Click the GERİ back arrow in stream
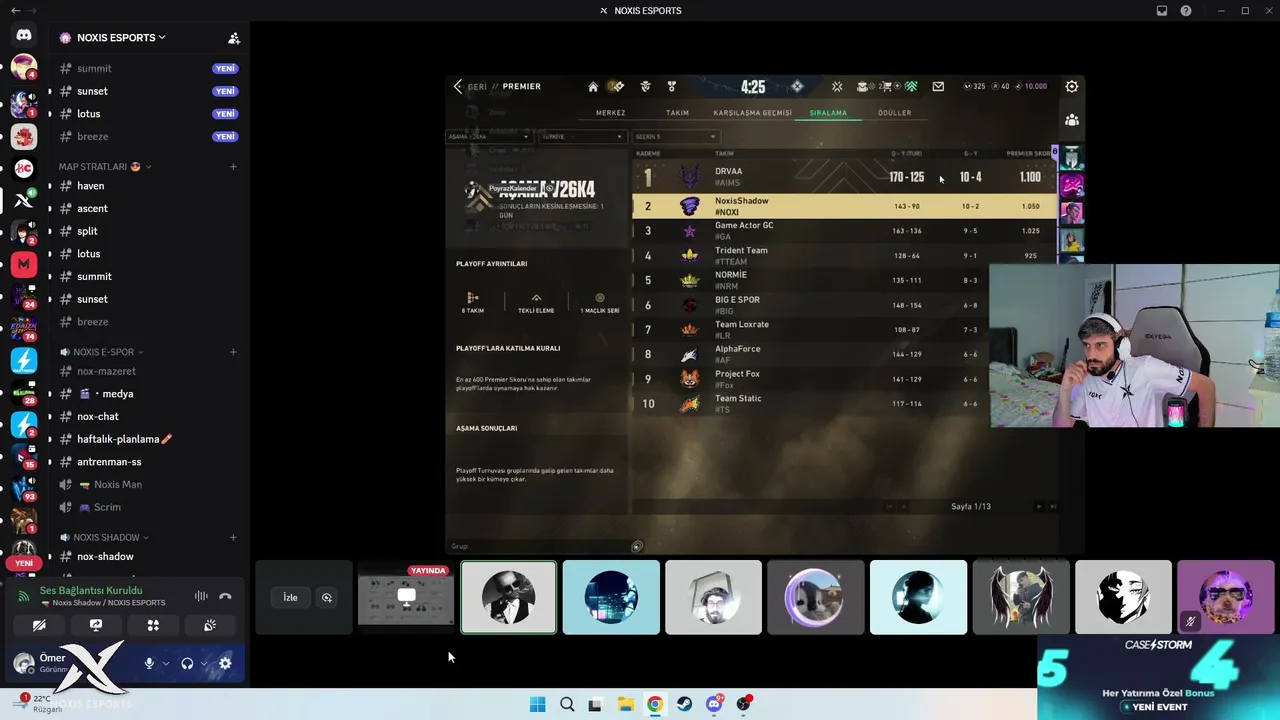The width and height of the screenshot is (1280, 720). click(458, 86)
